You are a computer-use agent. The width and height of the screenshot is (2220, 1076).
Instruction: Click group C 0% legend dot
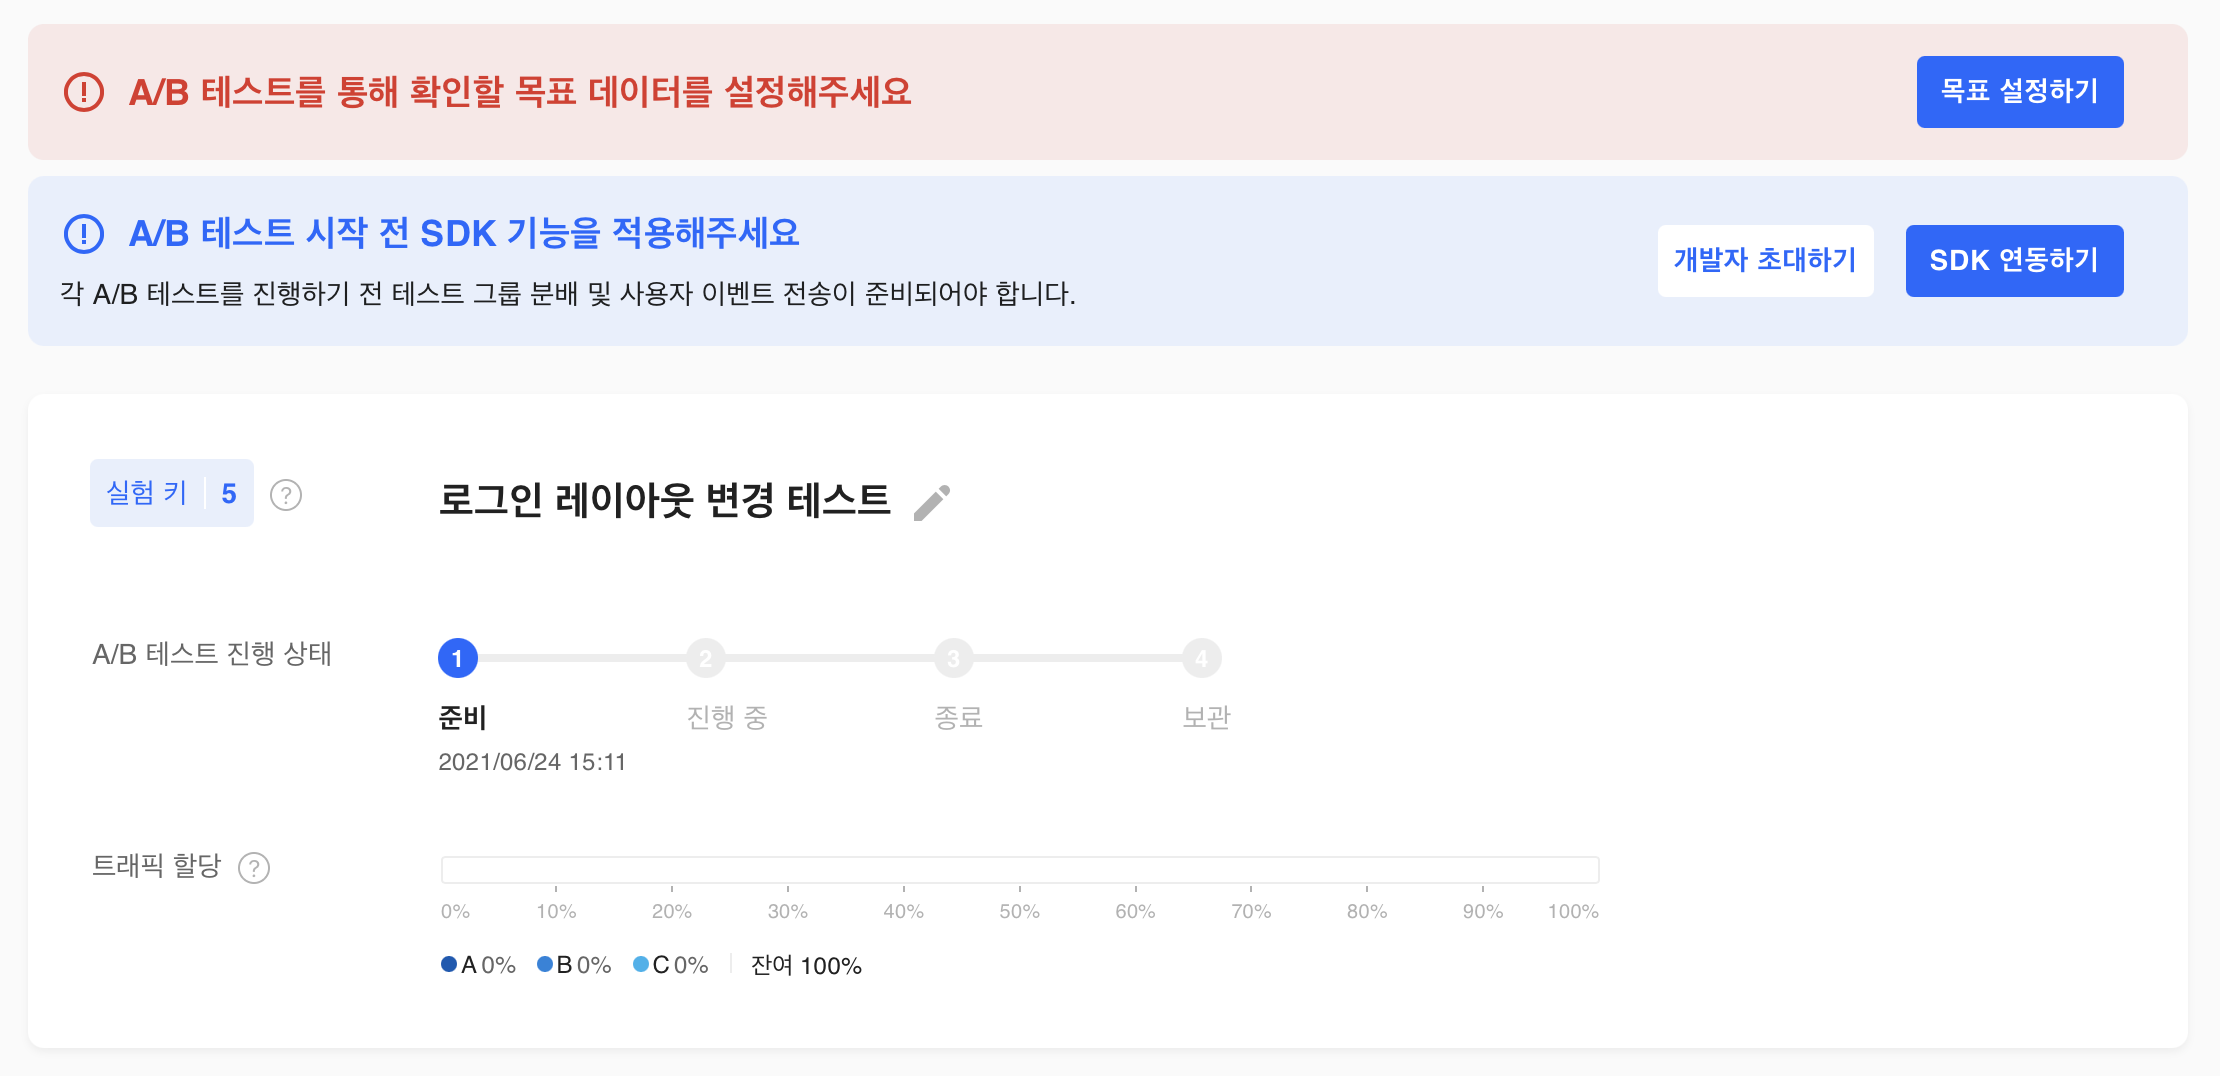coord(641,964)
